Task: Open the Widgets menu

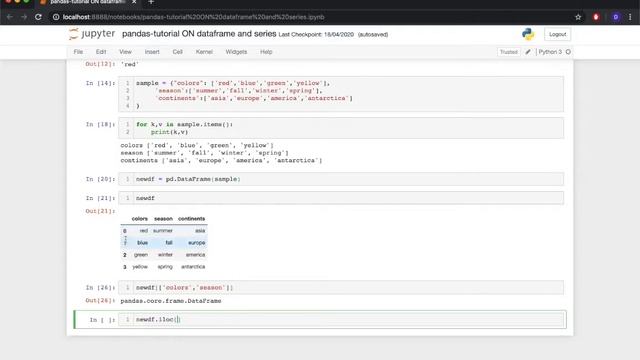Action: click(236, 52)
